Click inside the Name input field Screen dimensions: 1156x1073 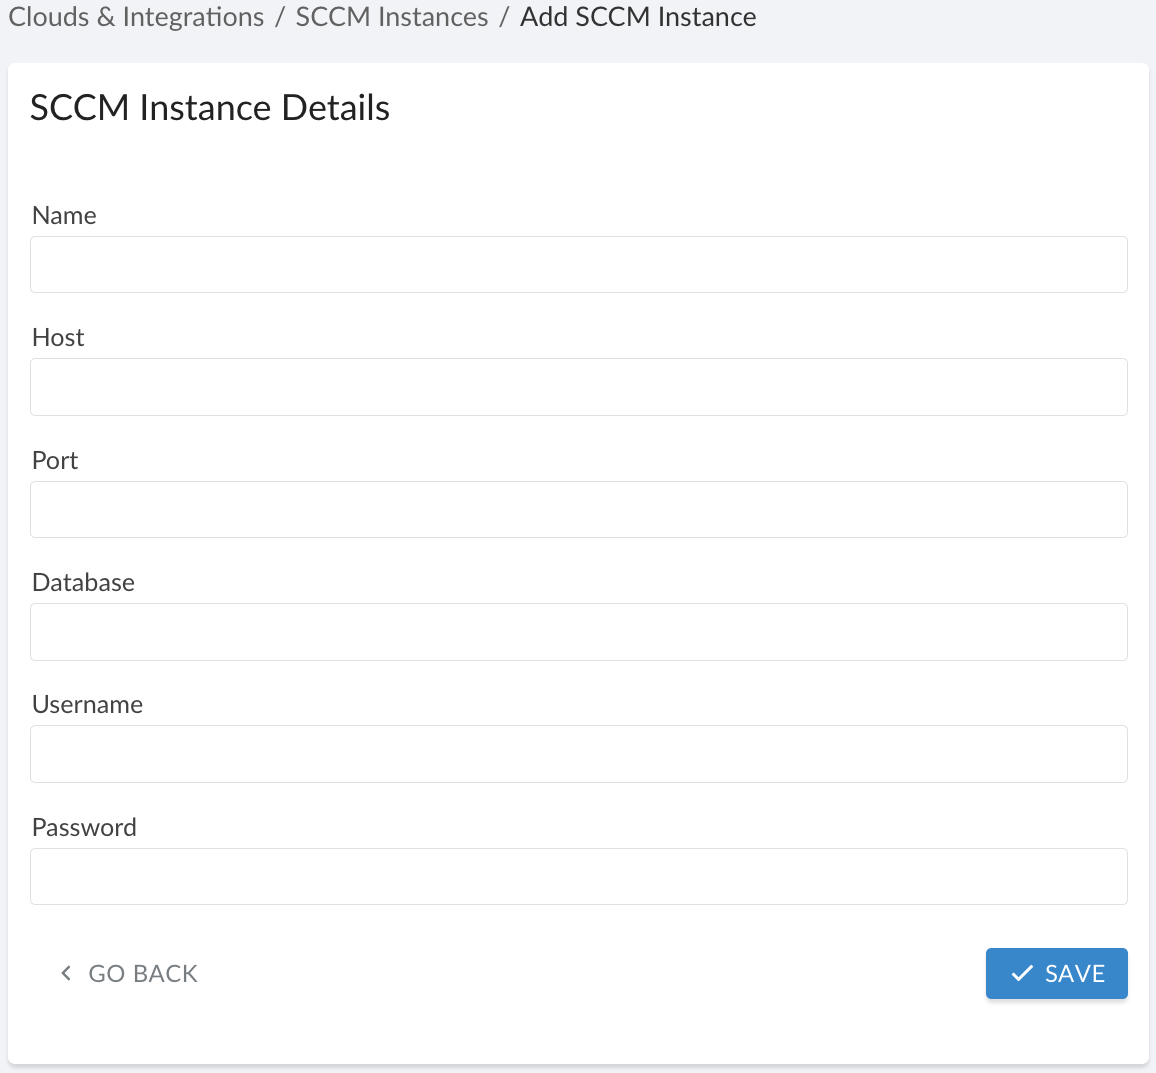(578, 264)
